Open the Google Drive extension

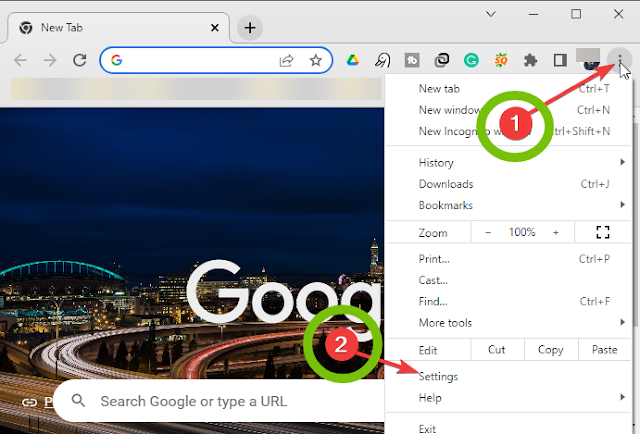point(353,60)
